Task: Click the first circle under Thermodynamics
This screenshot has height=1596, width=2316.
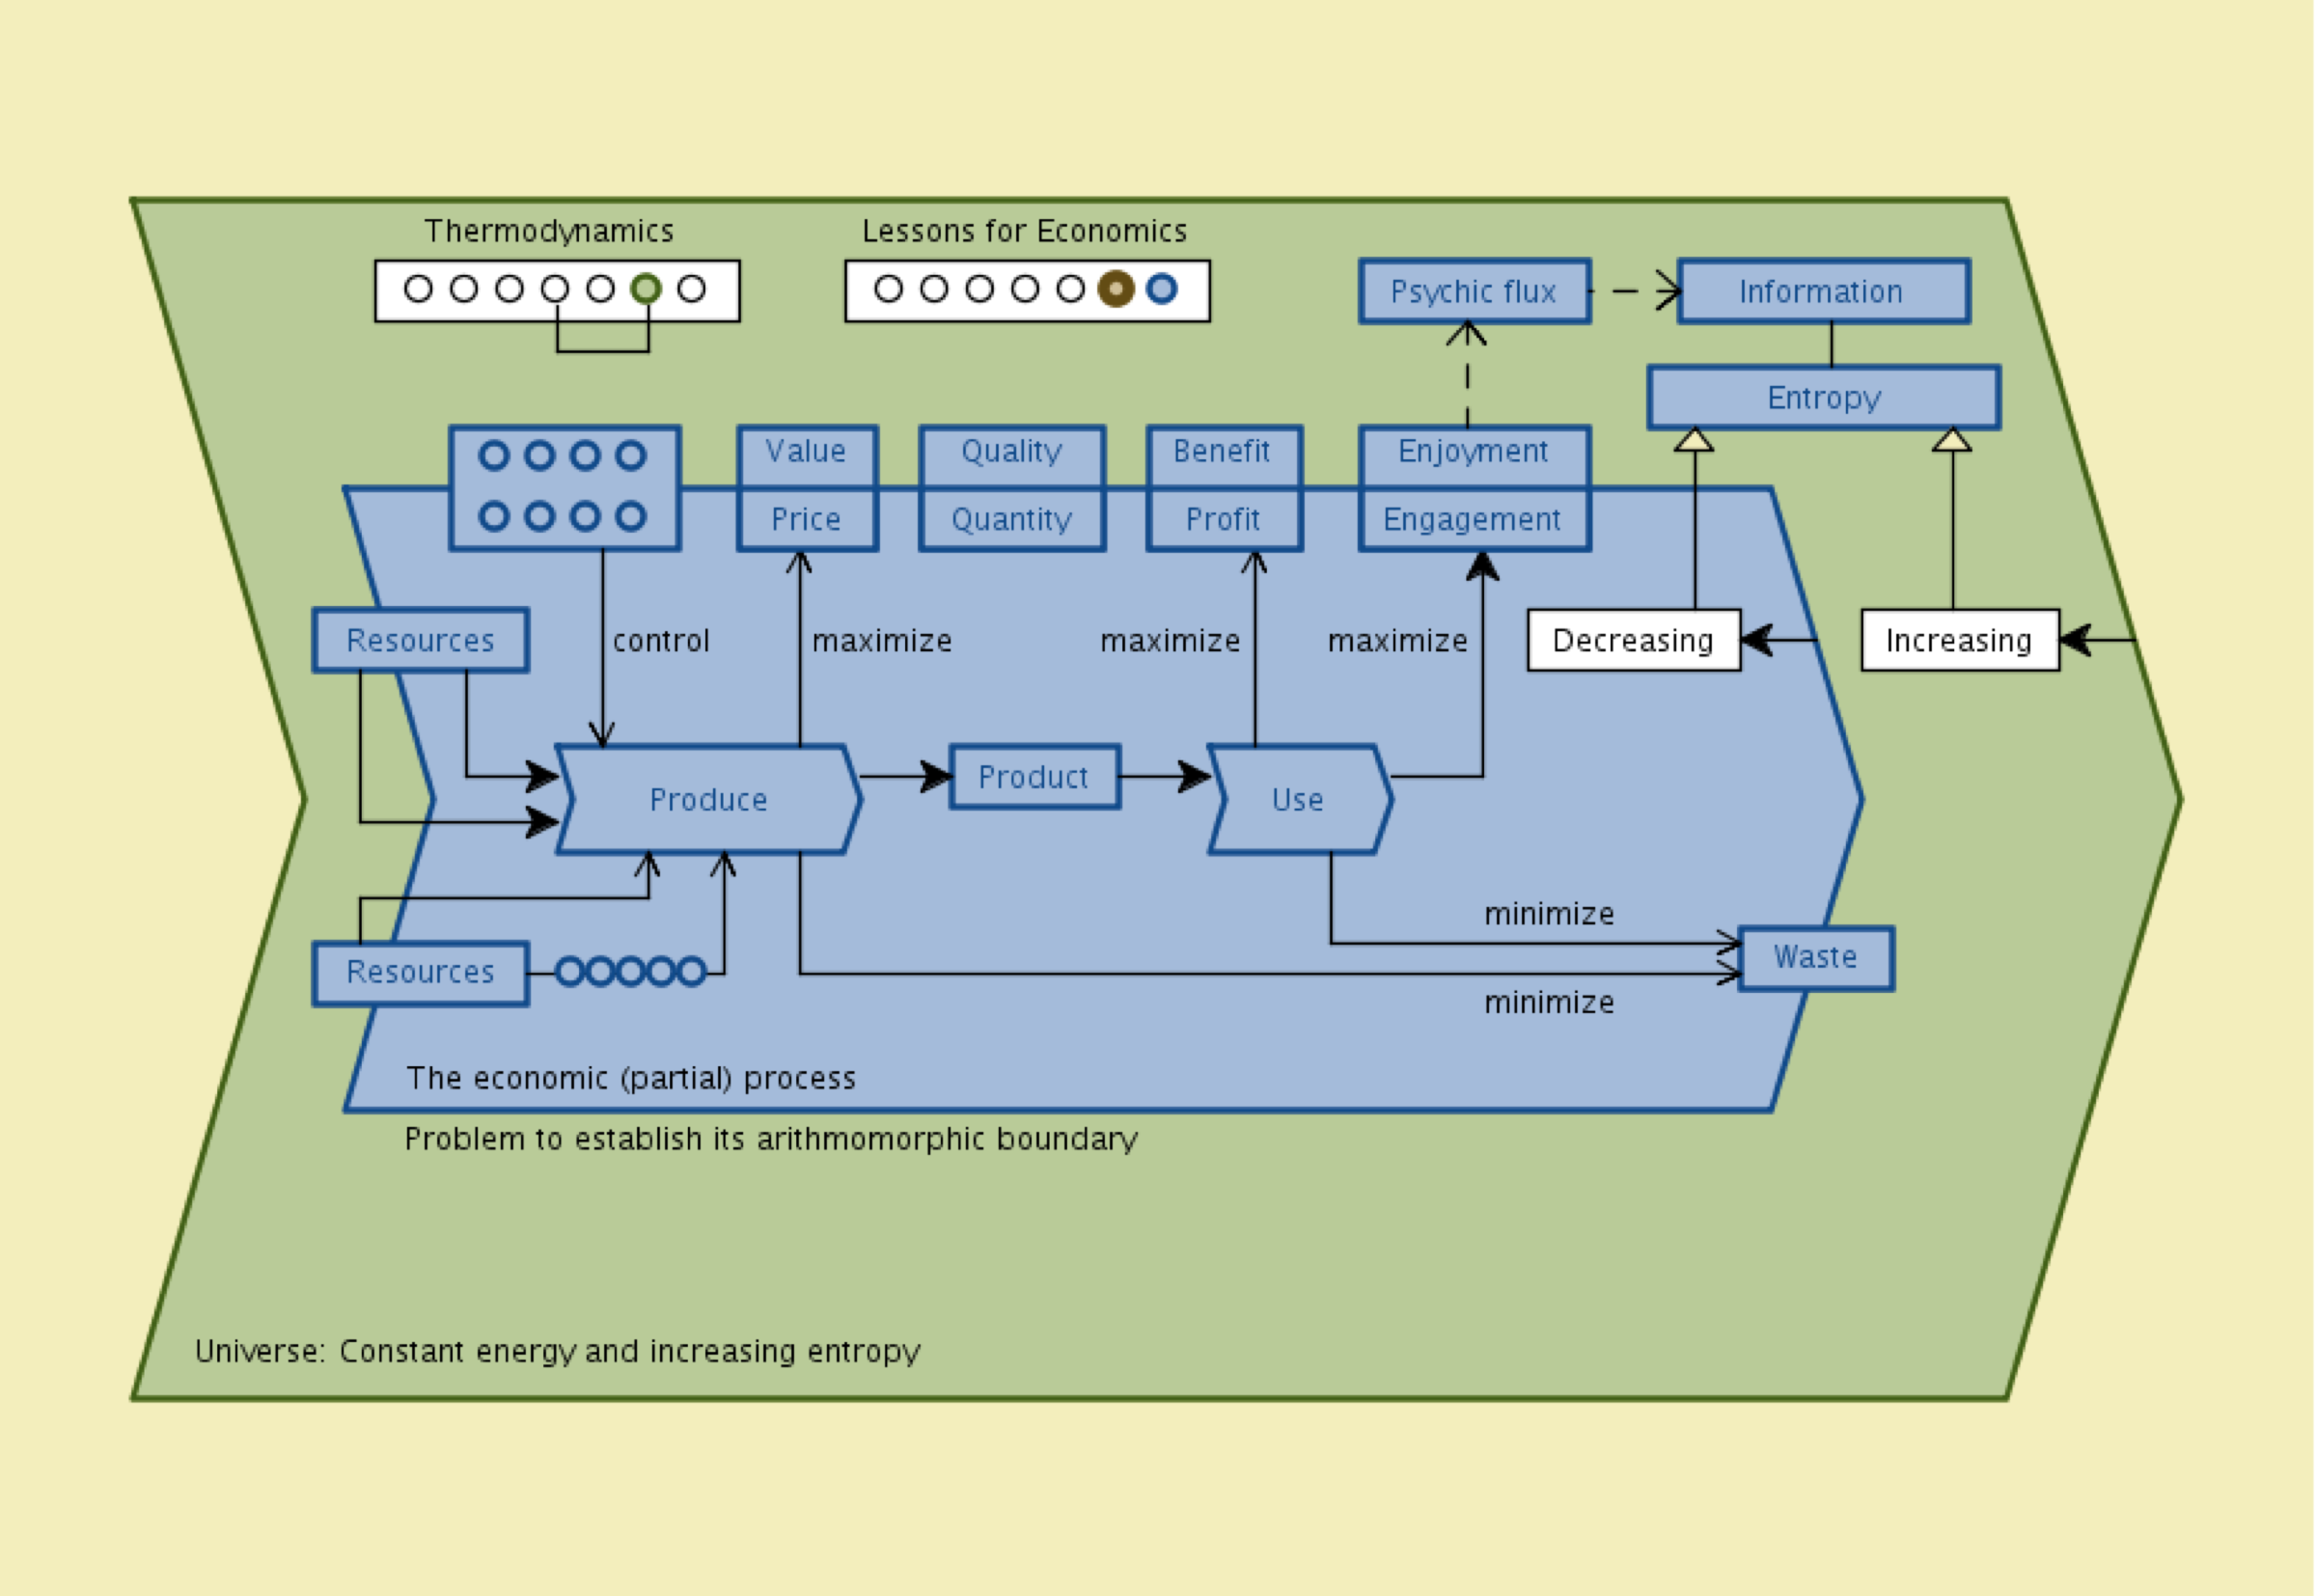Action: (418, 289)
